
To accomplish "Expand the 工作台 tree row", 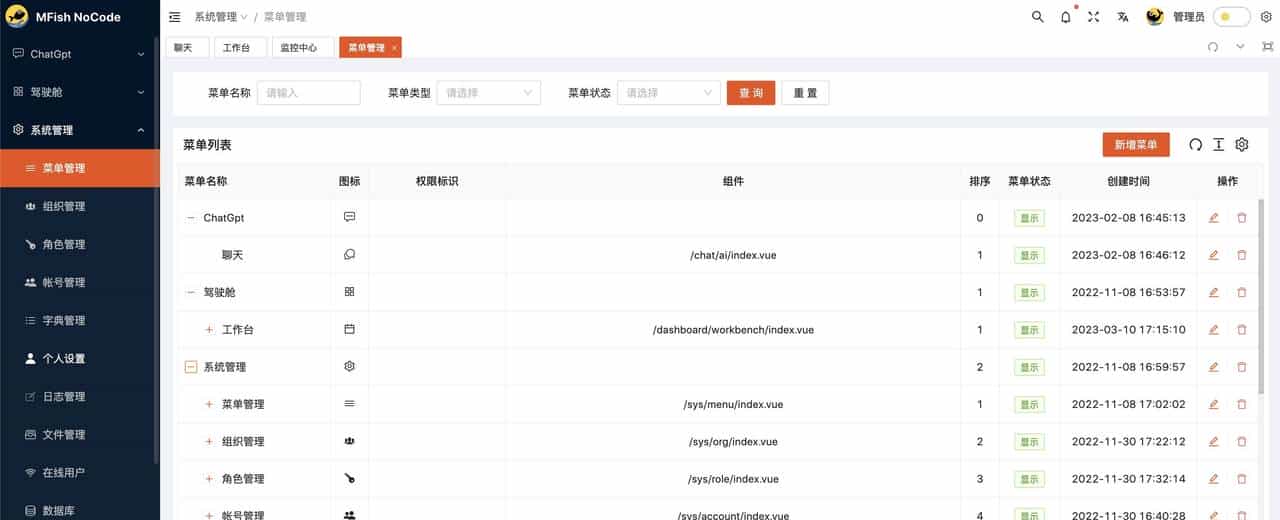I will coord(209,330).
